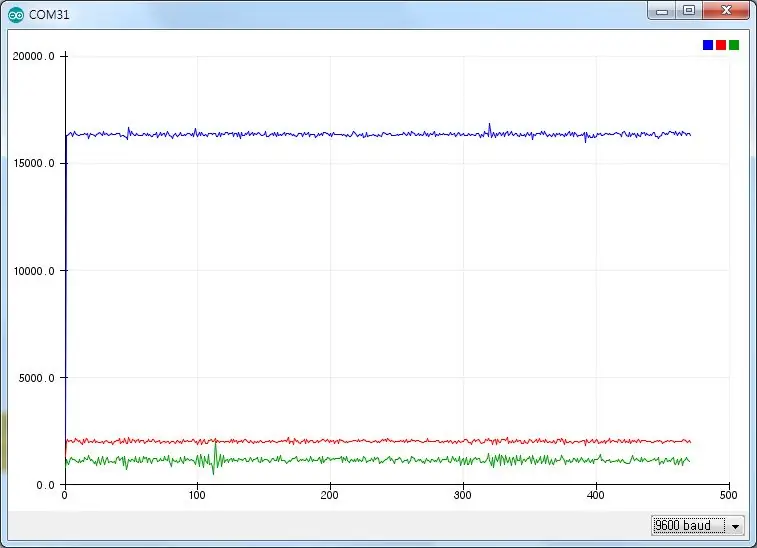Click the dropdown arrow beside 9600 baud
The width and height of the screenshot is (757, 548).
point(735,526)
